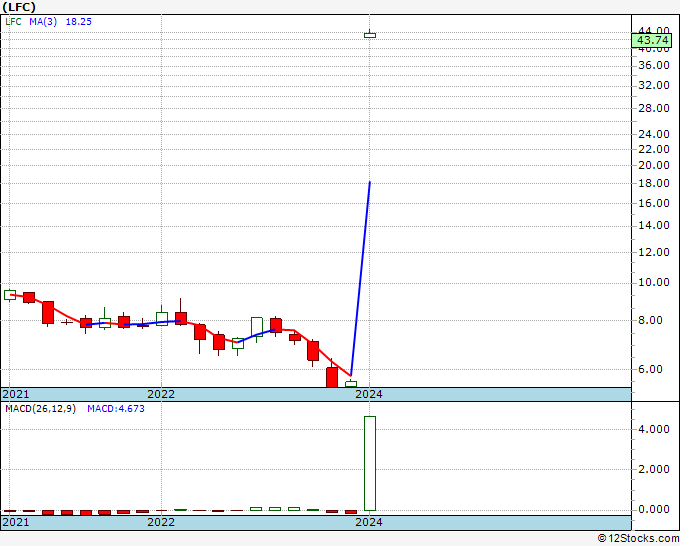Click the 28.00 price axis label

click(654, 108)
